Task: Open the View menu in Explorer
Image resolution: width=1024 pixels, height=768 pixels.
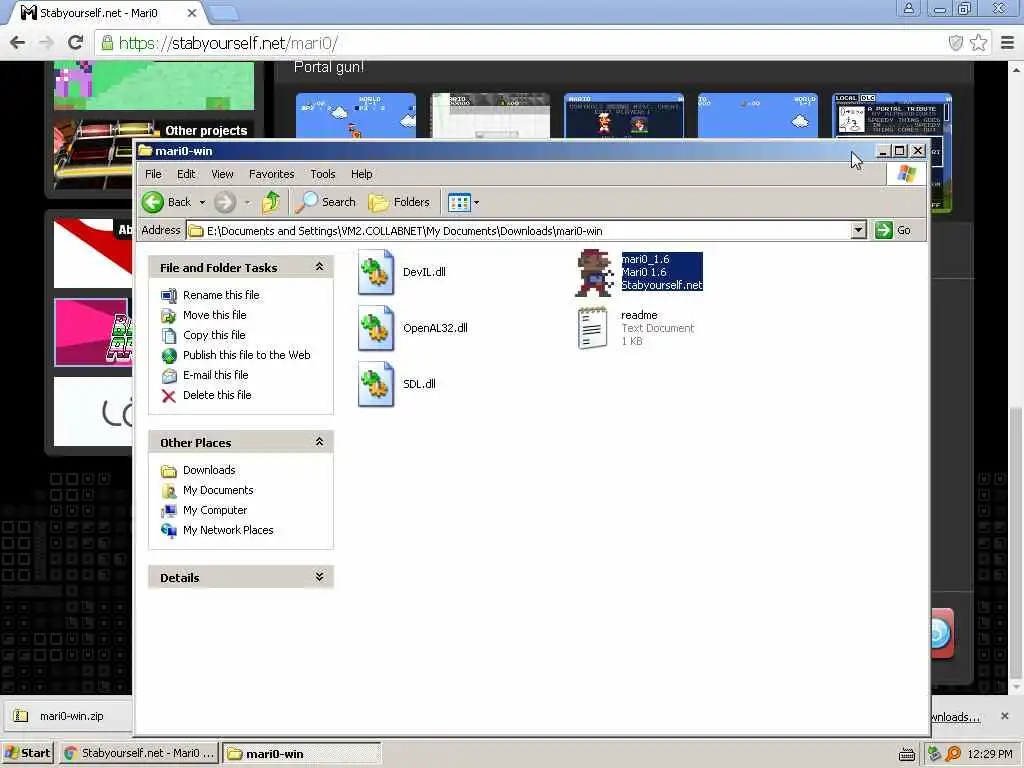Action: (x=222, y=174)
